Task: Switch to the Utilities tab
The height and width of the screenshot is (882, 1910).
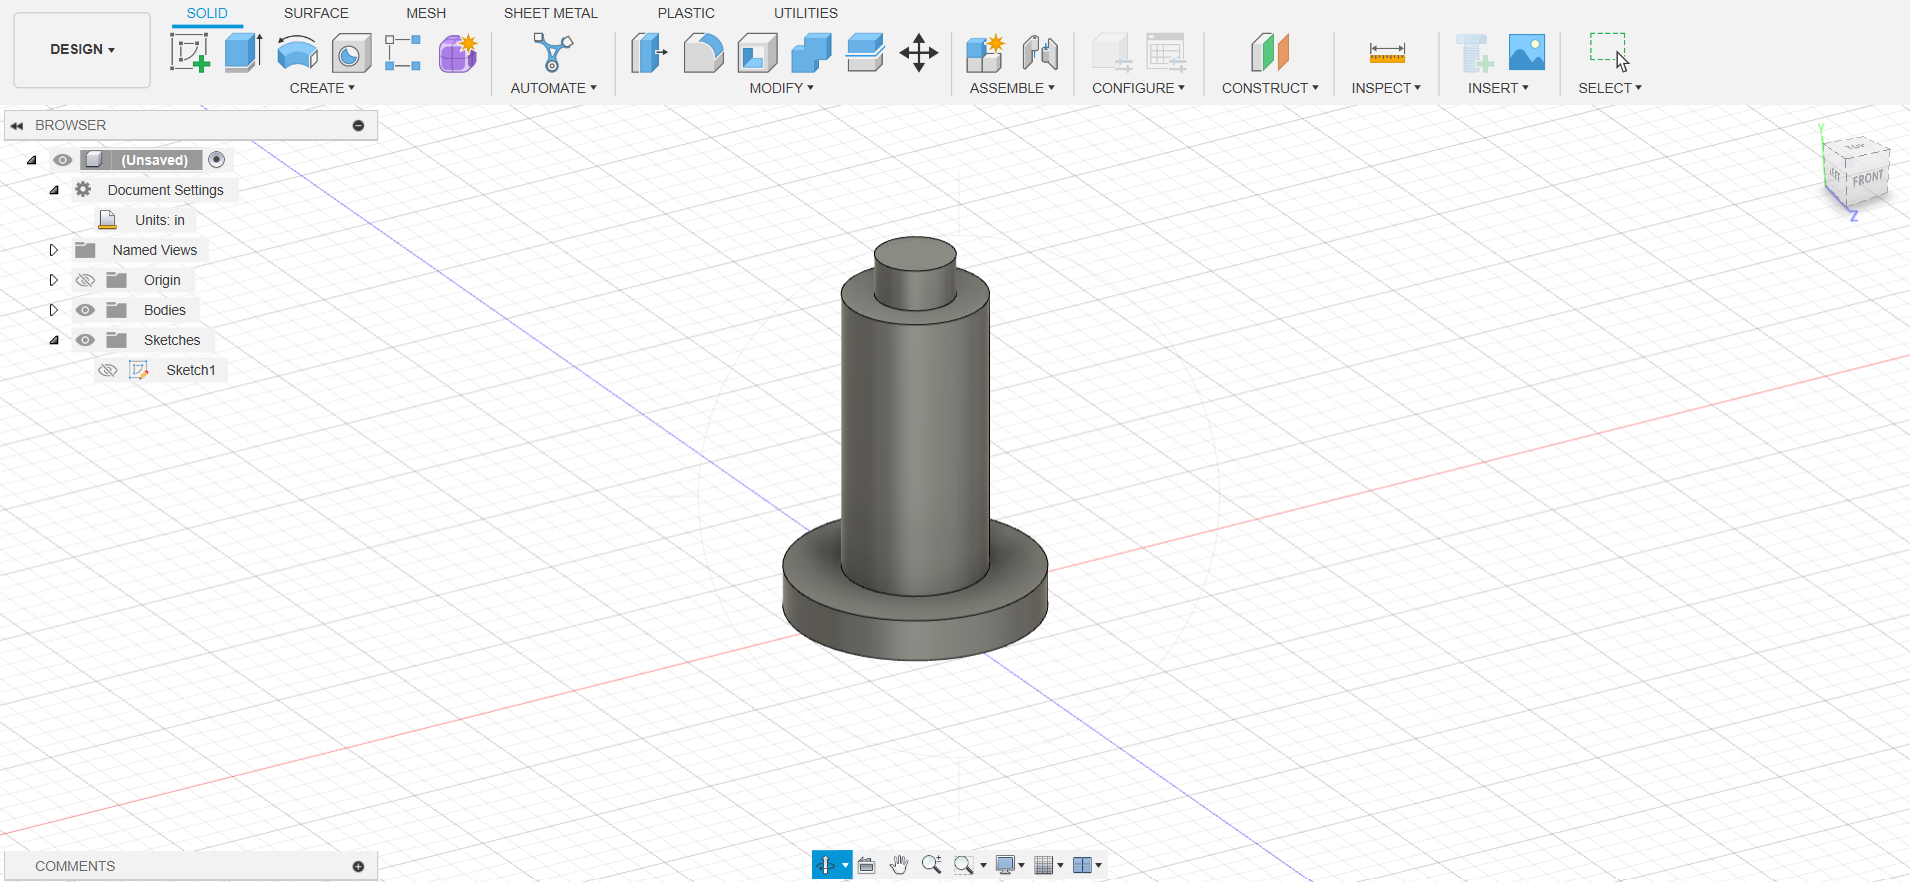Action: [806, 13]
